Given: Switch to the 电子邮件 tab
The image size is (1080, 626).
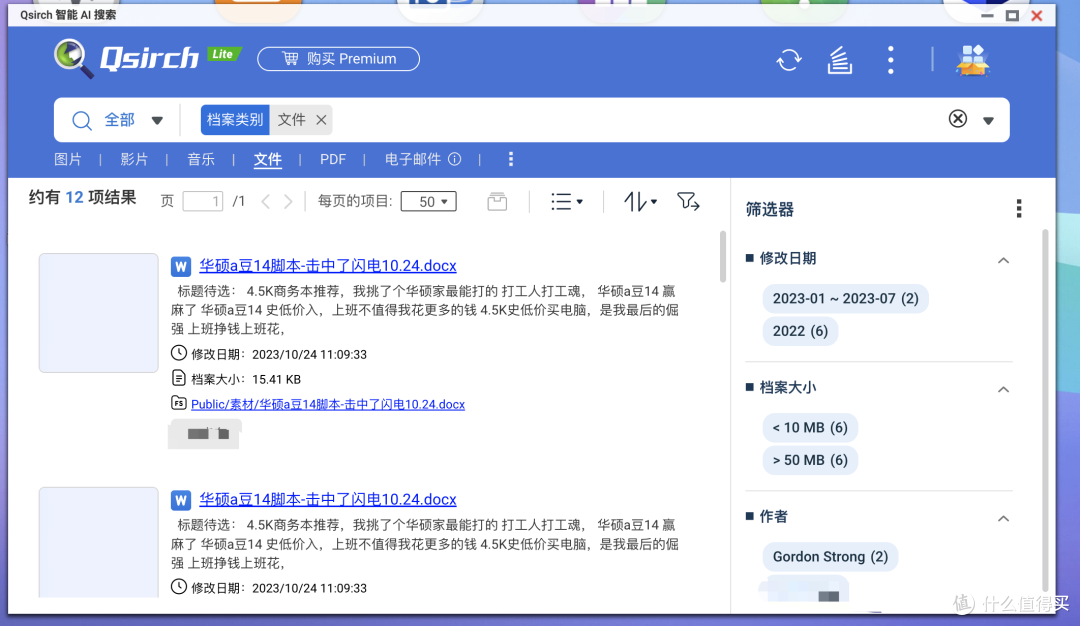Looking at the screenshot, I should [x=413, y=159].
